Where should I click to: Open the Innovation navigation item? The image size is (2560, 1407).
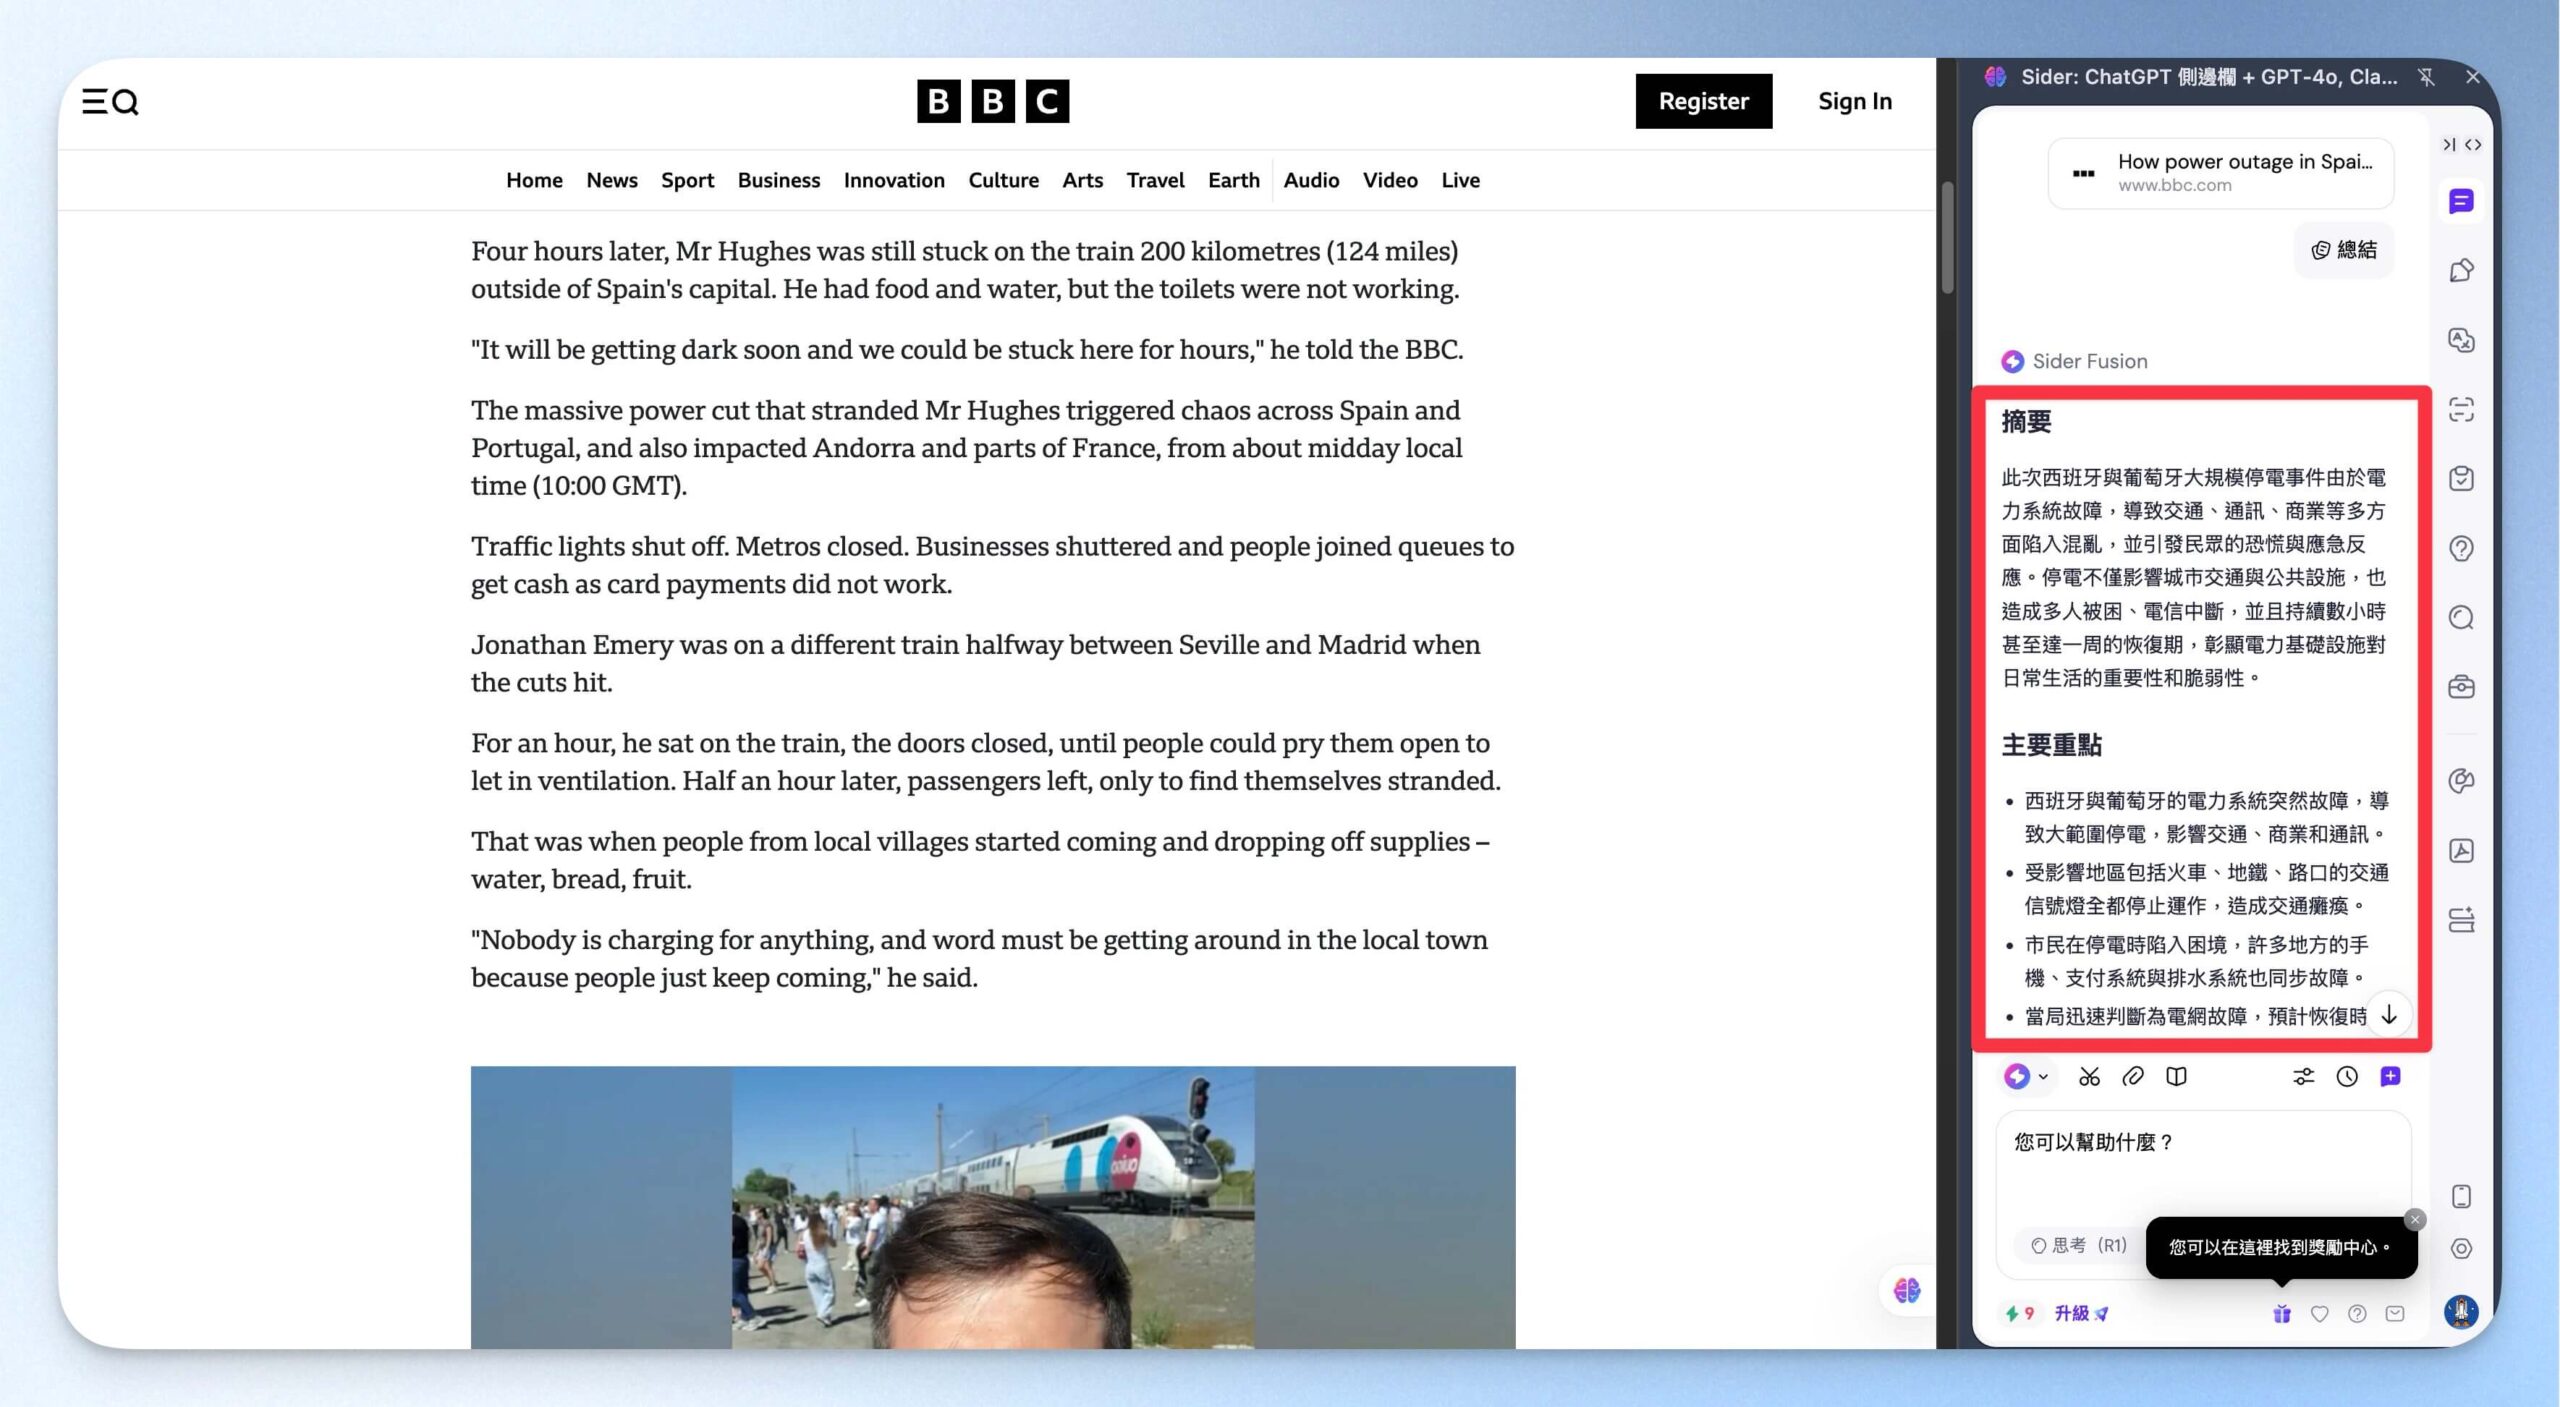(893, 180)
